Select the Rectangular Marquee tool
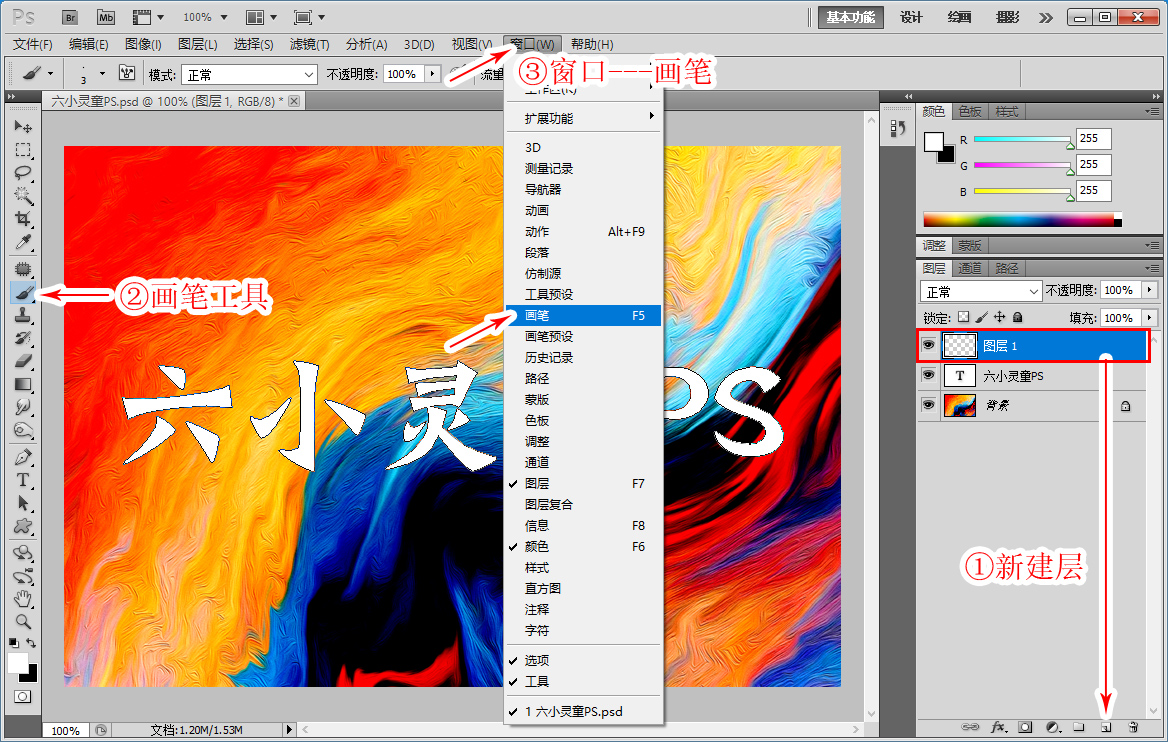This screenshot has width=1168, height=742. click(x=23, y=150)
